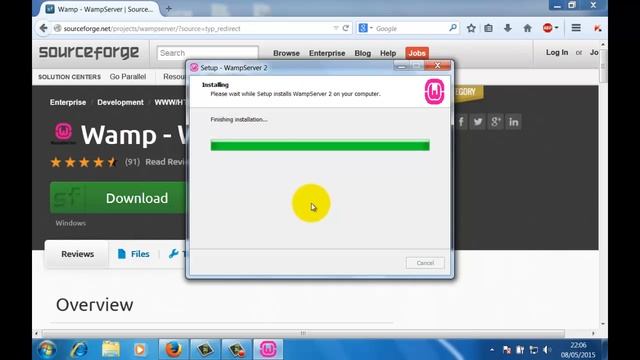Open the Go Parallel solution center link
The width and height of the screenshot is (640, 360).
click(128, 77)
